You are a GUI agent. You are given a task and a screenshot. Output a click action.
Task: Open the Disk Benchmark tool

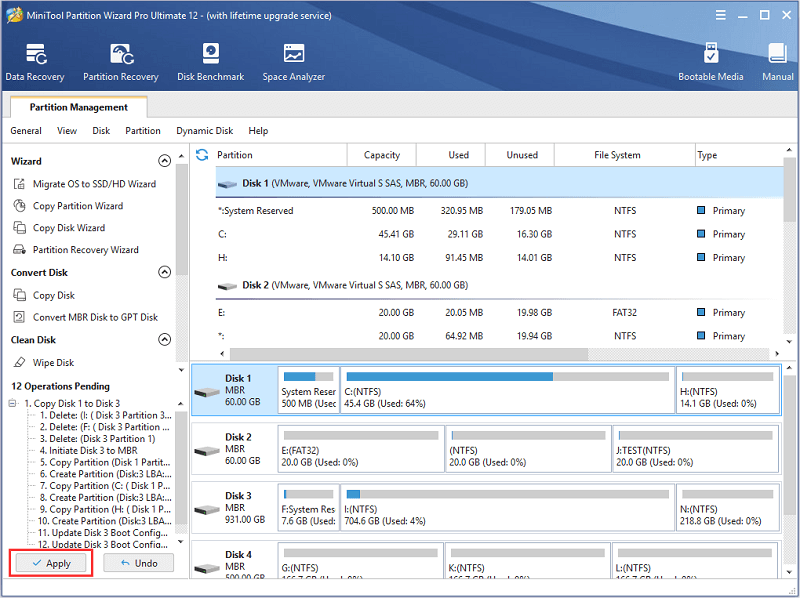(x=210, y=62)
